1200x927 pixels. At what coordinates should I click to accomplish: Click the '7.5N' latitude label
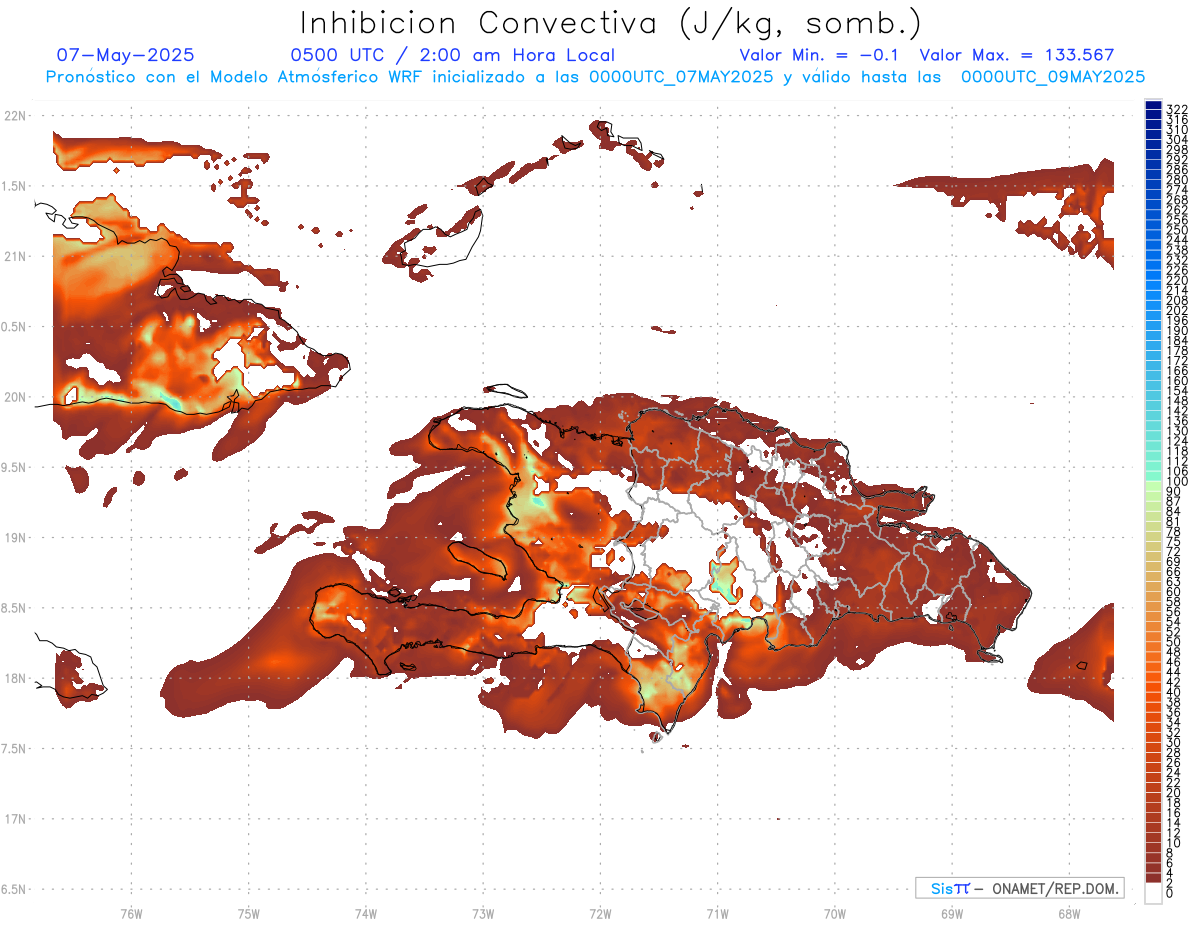click(x=14, y=748)
